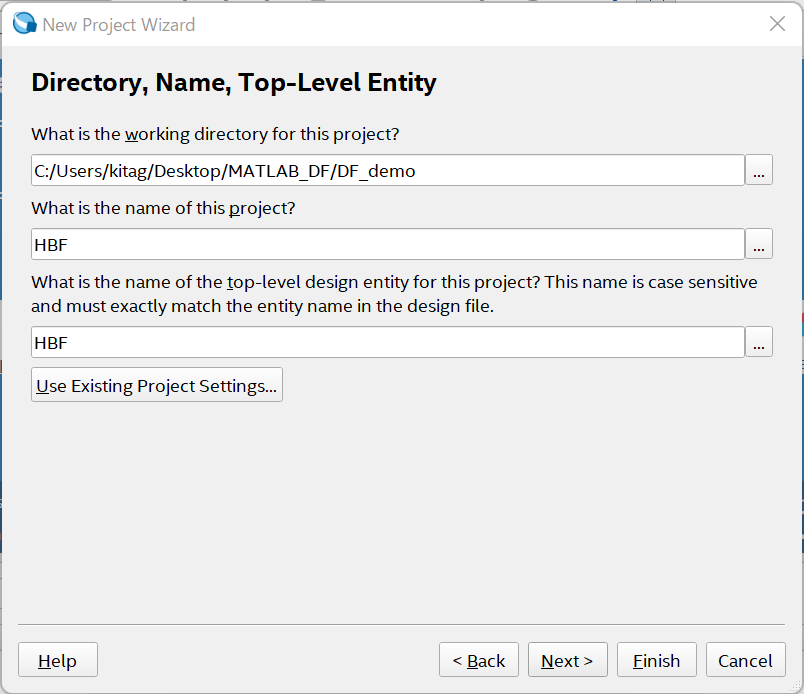Go to previous page with Back

tap(478, 660)
